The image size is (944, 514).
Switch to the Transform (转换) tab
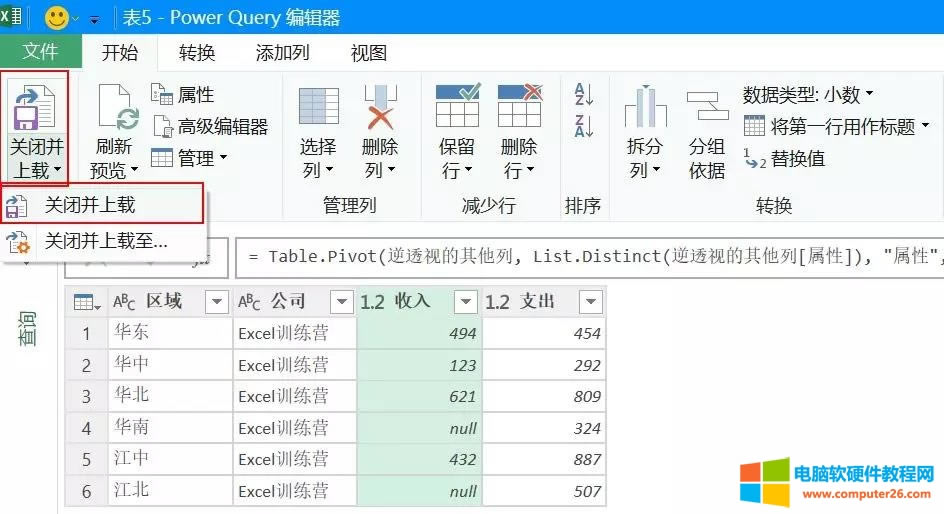197,53
